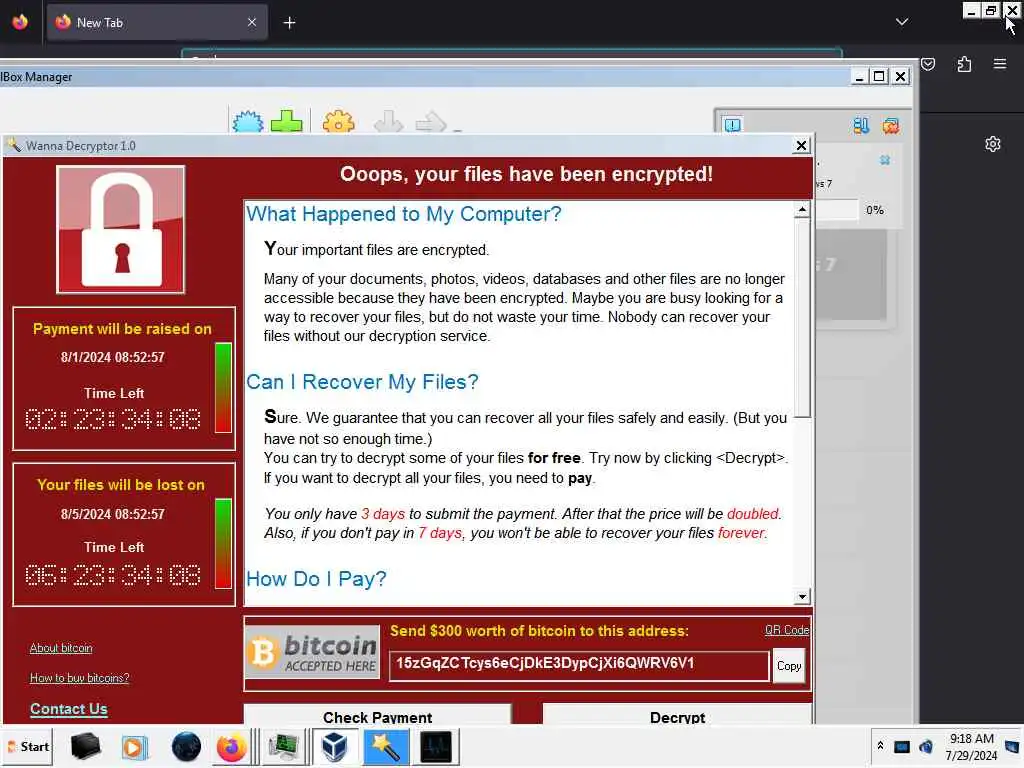1024x768 pixels.
Task: Click the date 8/5/2024 08:52:57
Action: (x=113, y=514)
